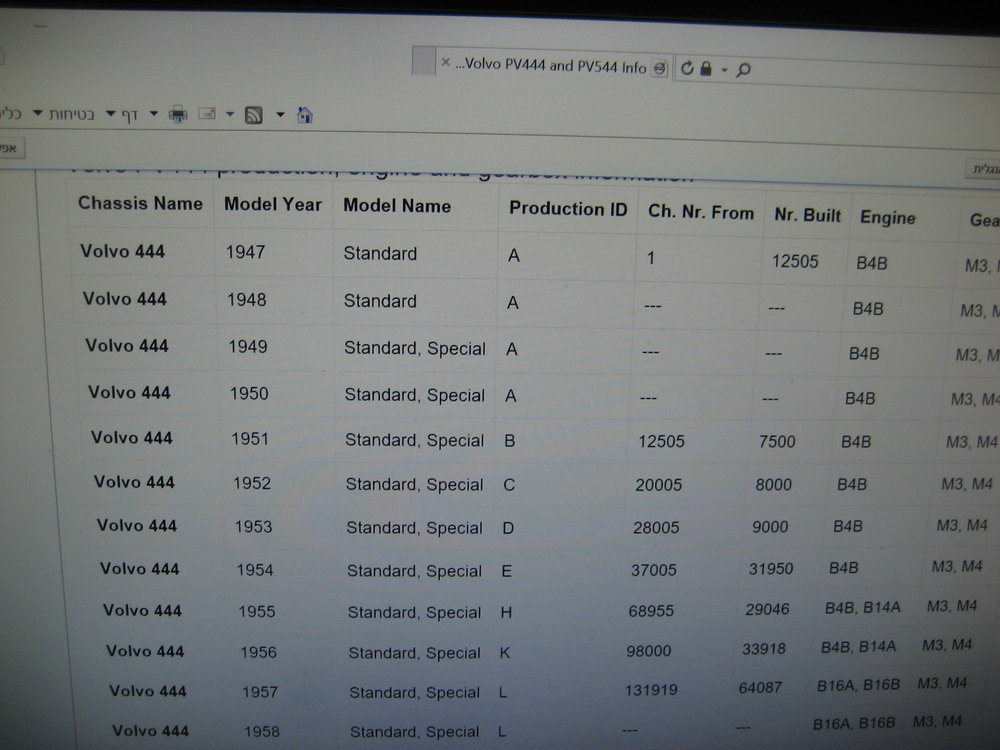
Task: Click Production ID B in the 1951 row
Action: 510,441
